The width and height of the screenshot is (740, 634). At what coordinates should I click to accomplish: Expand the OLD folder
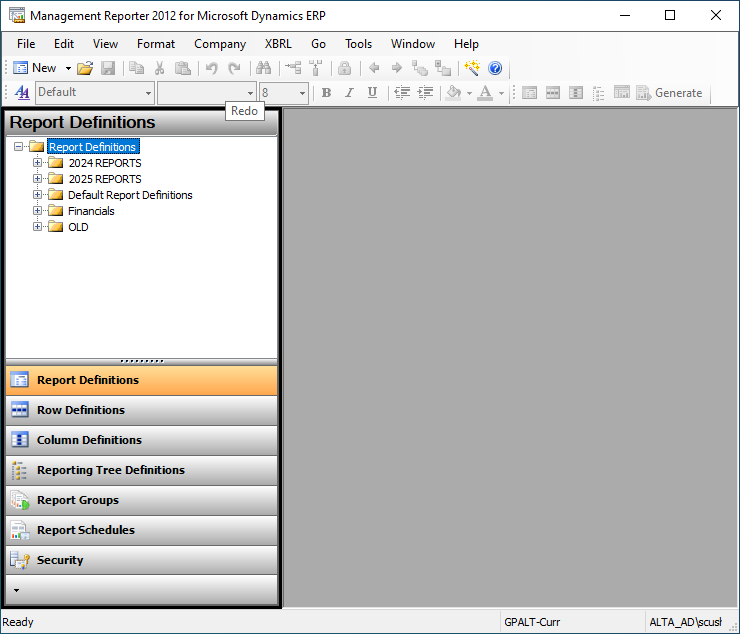pyautogui.click(x=37, y=227)
